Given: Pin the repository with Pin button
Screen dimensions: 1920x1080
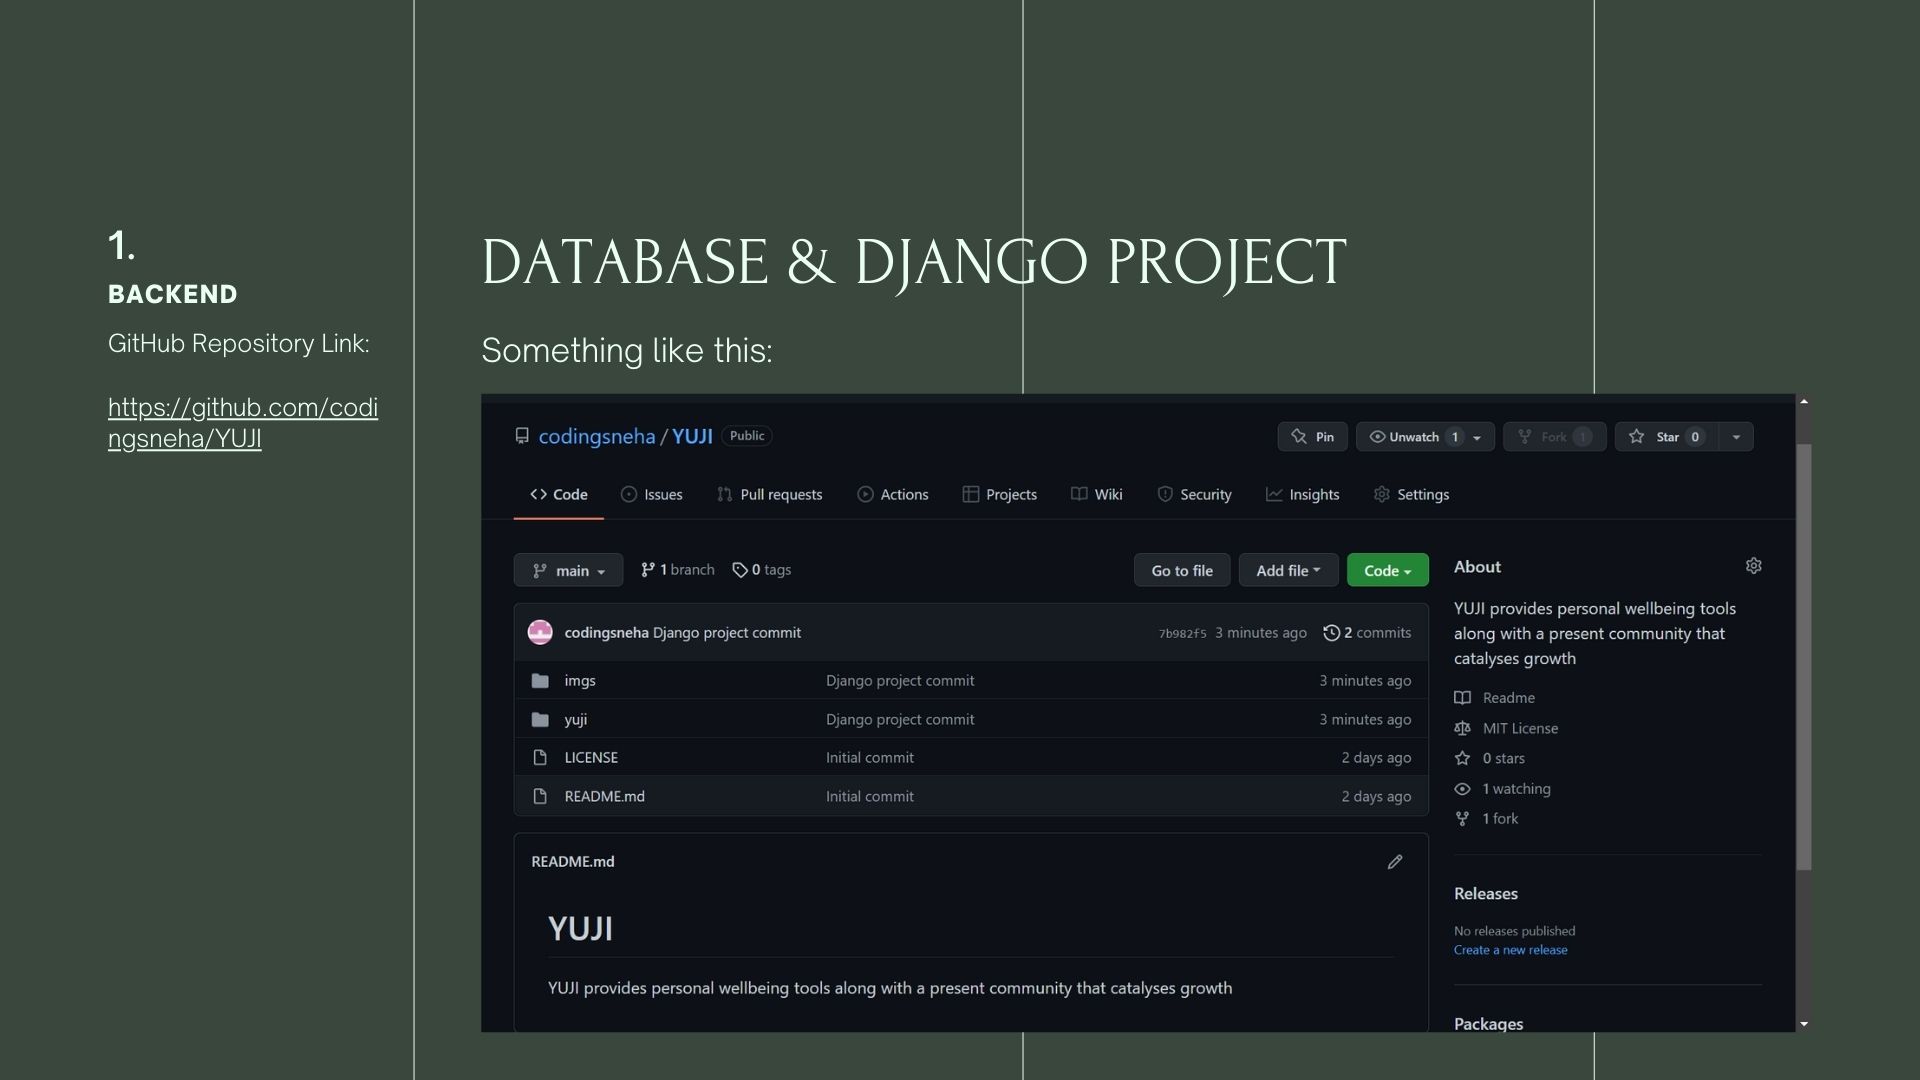Looking at the screenshot, I should click(x=1312, y=437).
